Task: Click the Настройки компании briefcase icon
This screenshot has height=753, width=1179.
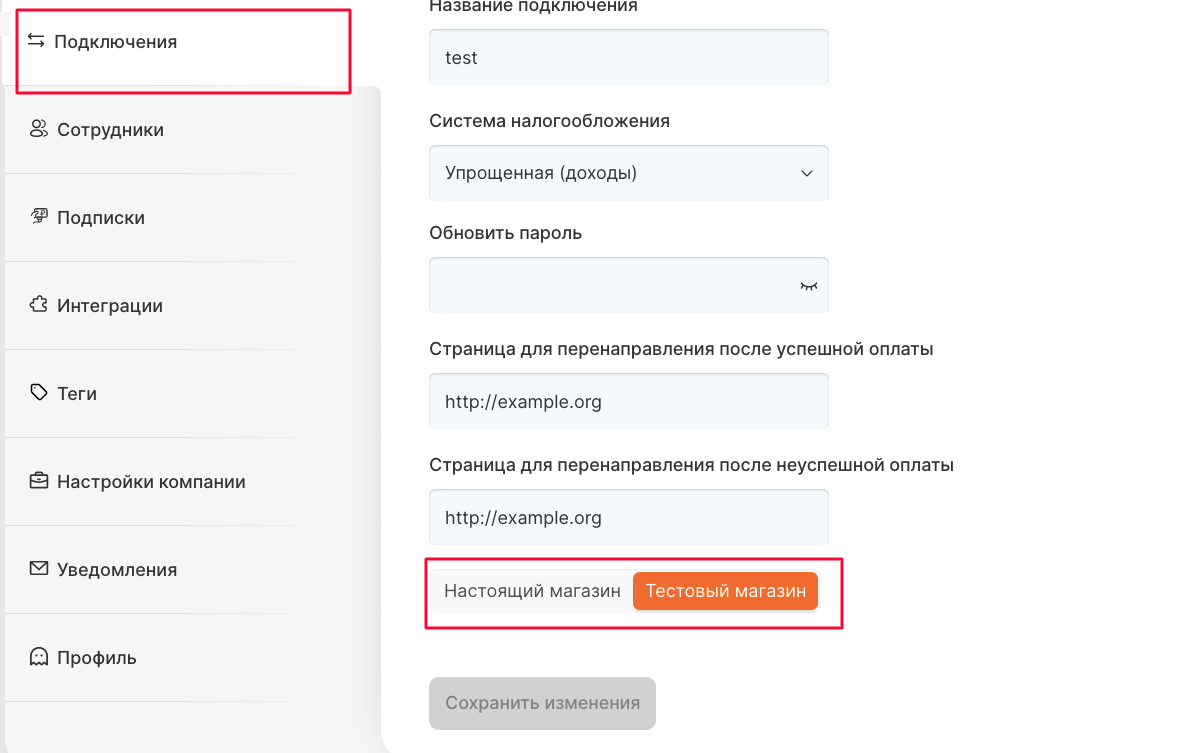Action: (39, 481)
